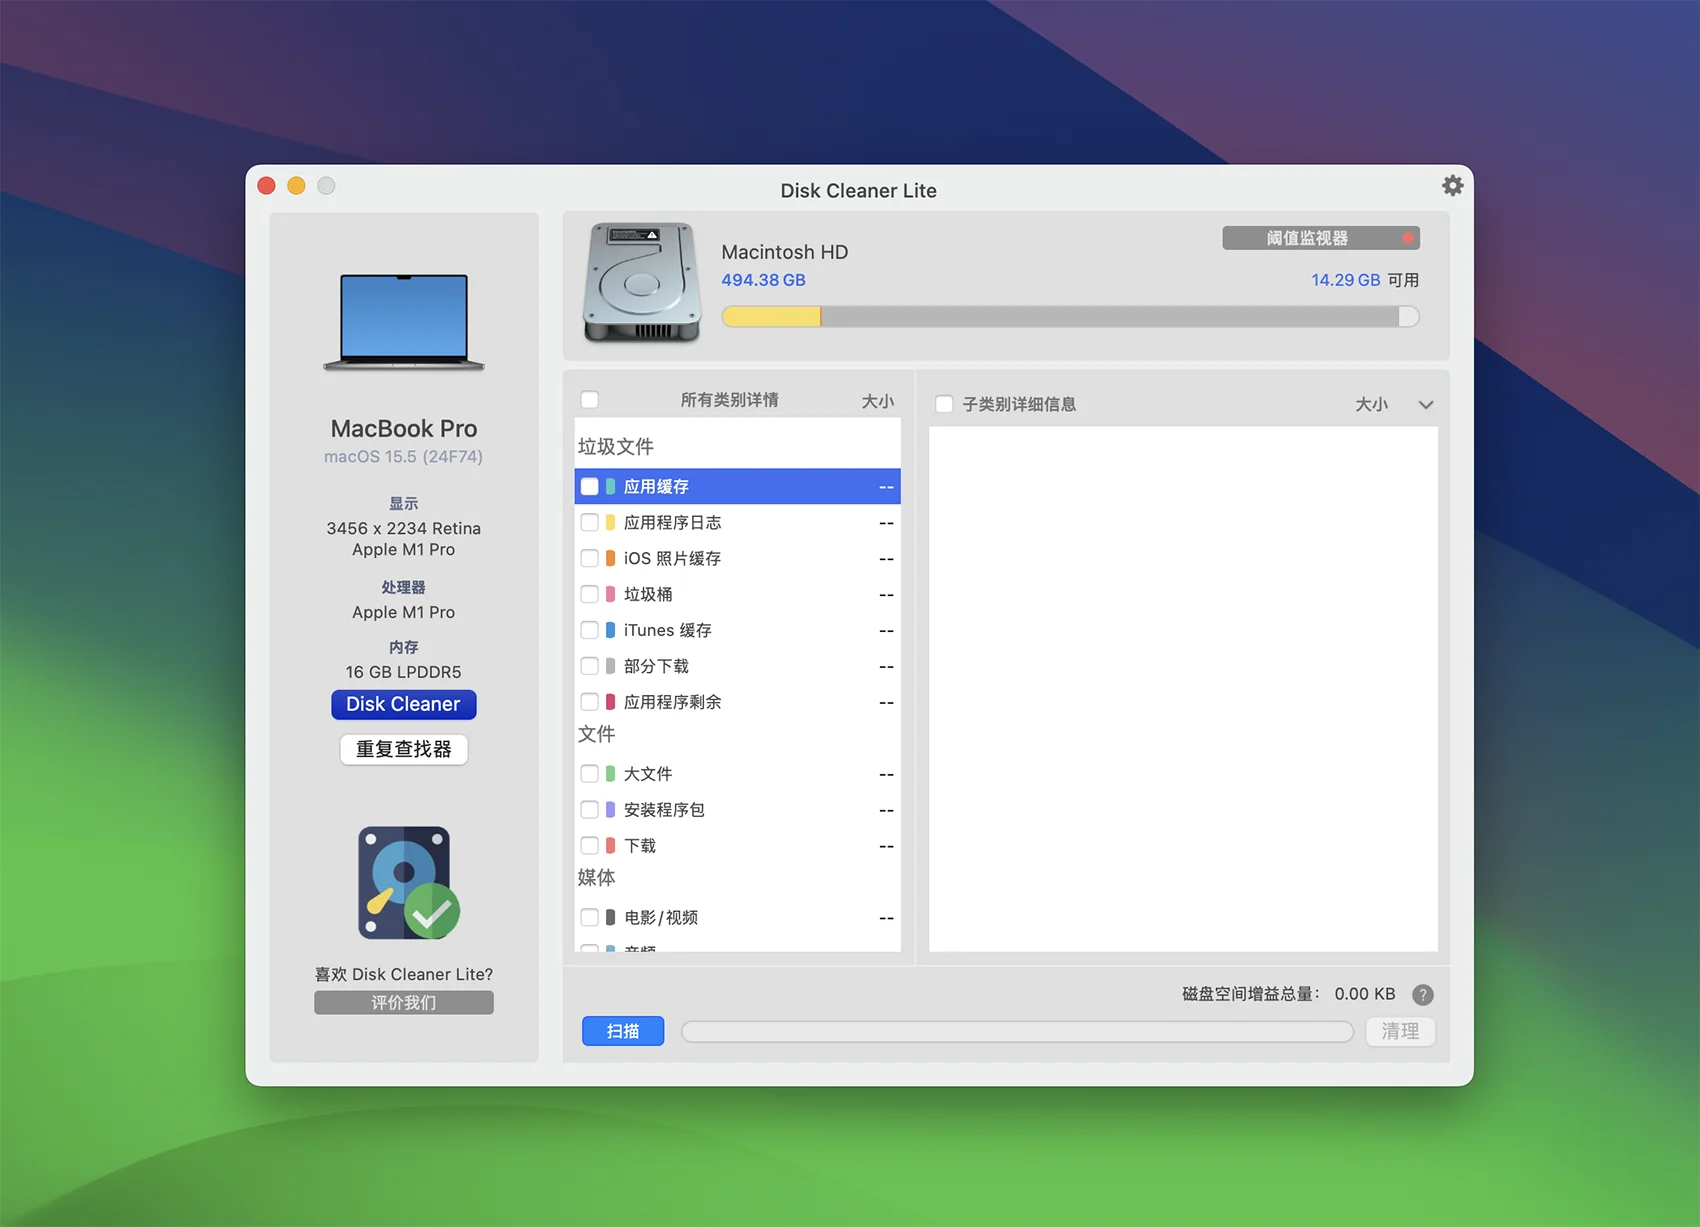
Task: Open the 阈值监视器 threshold monitor
Action: [1321, 238]
